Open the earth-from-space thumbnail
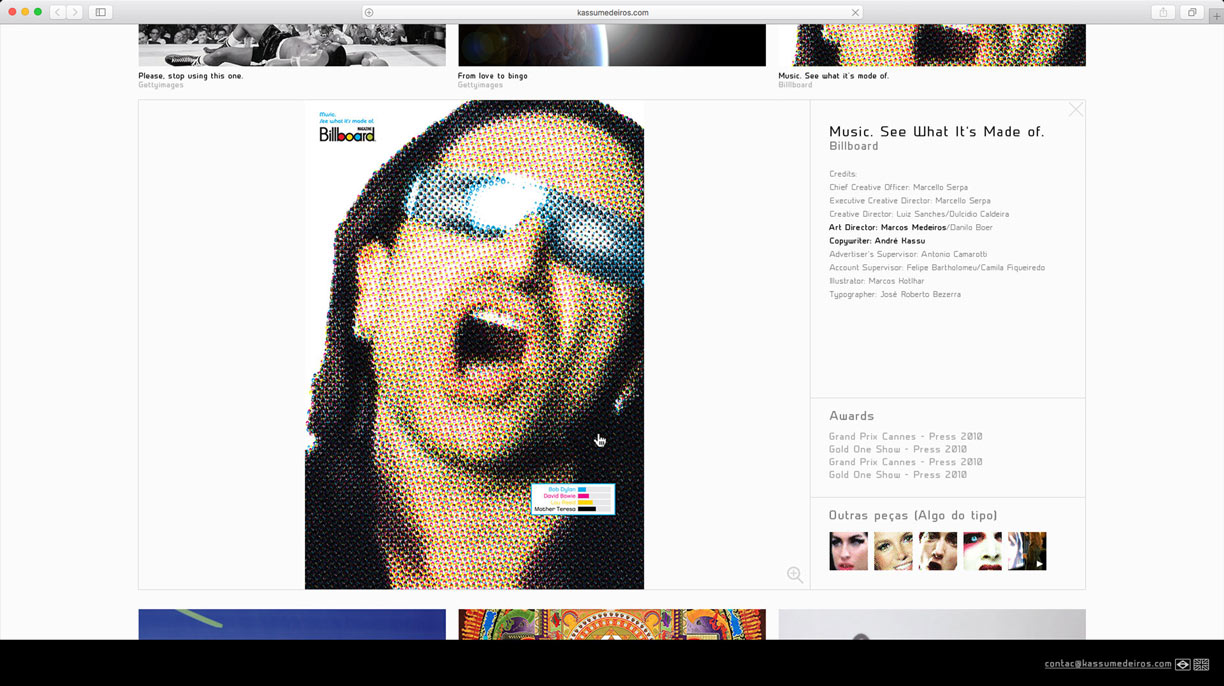The image size is (1224, 686). pyautogui.click(x=612, y=45)
